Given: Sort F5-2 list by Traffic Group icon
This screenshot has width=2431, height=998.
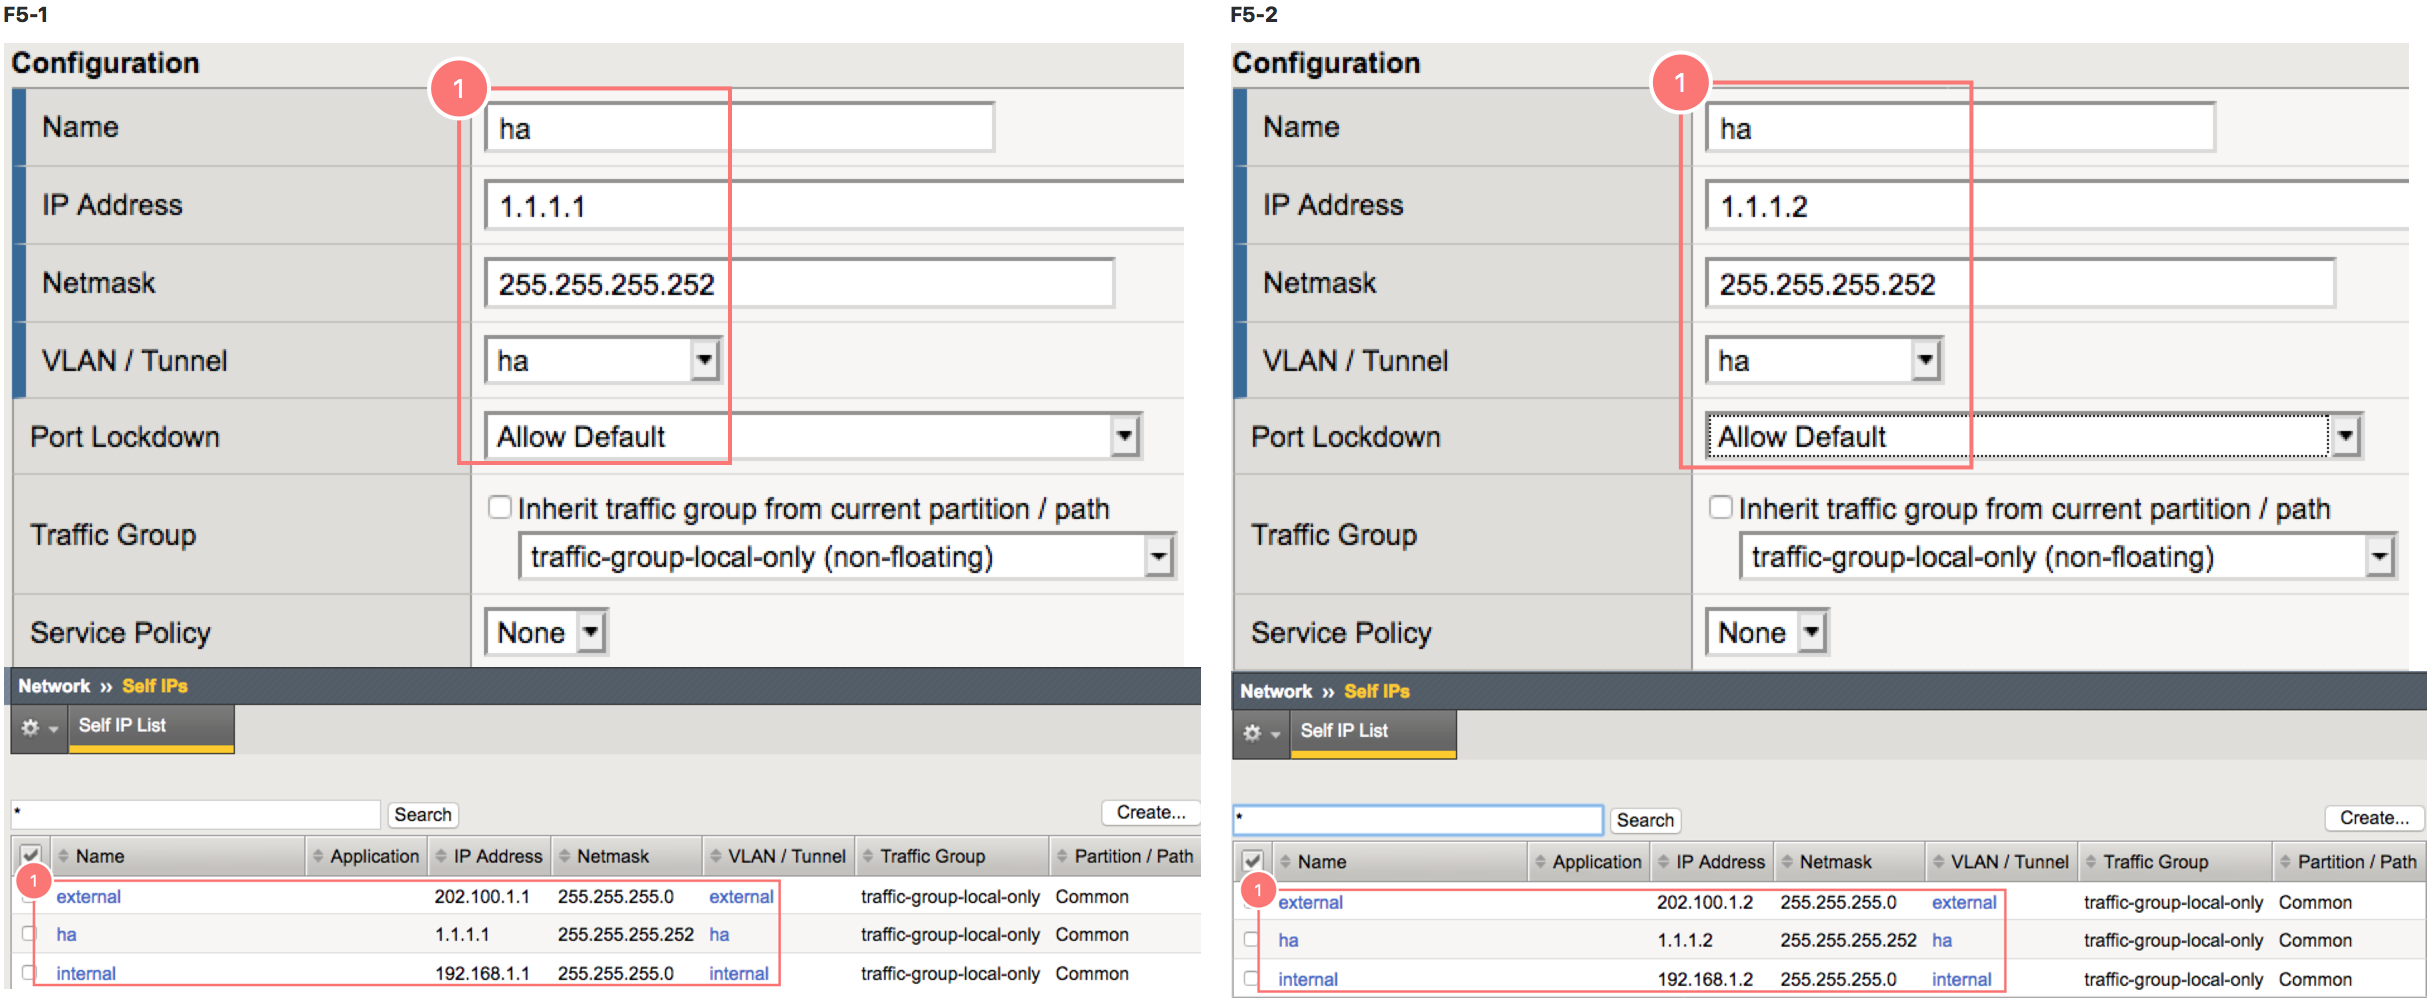Looking at the screenshot, I should [2090, 861].
